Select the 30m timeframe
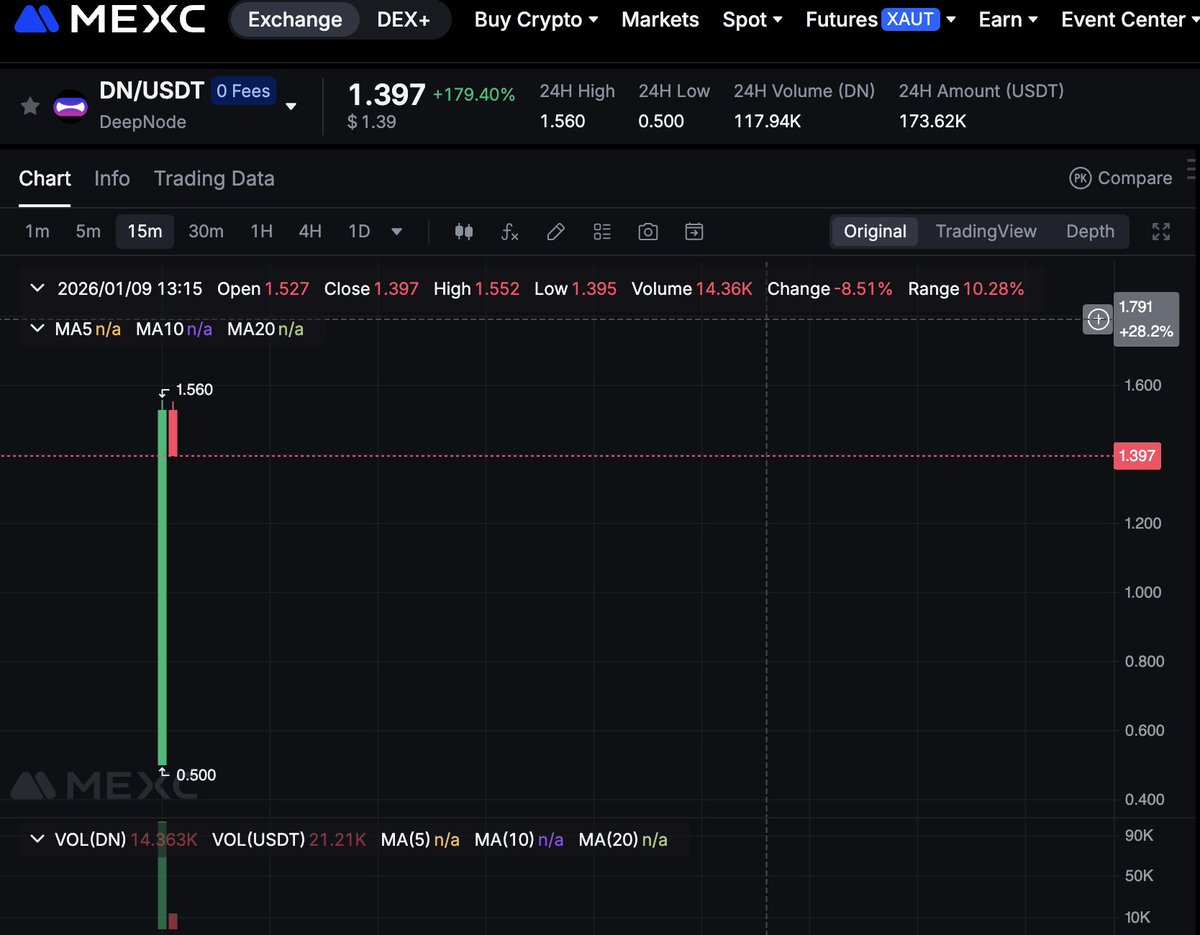The width and height of the screenshot is (1200, 935). 206,231
